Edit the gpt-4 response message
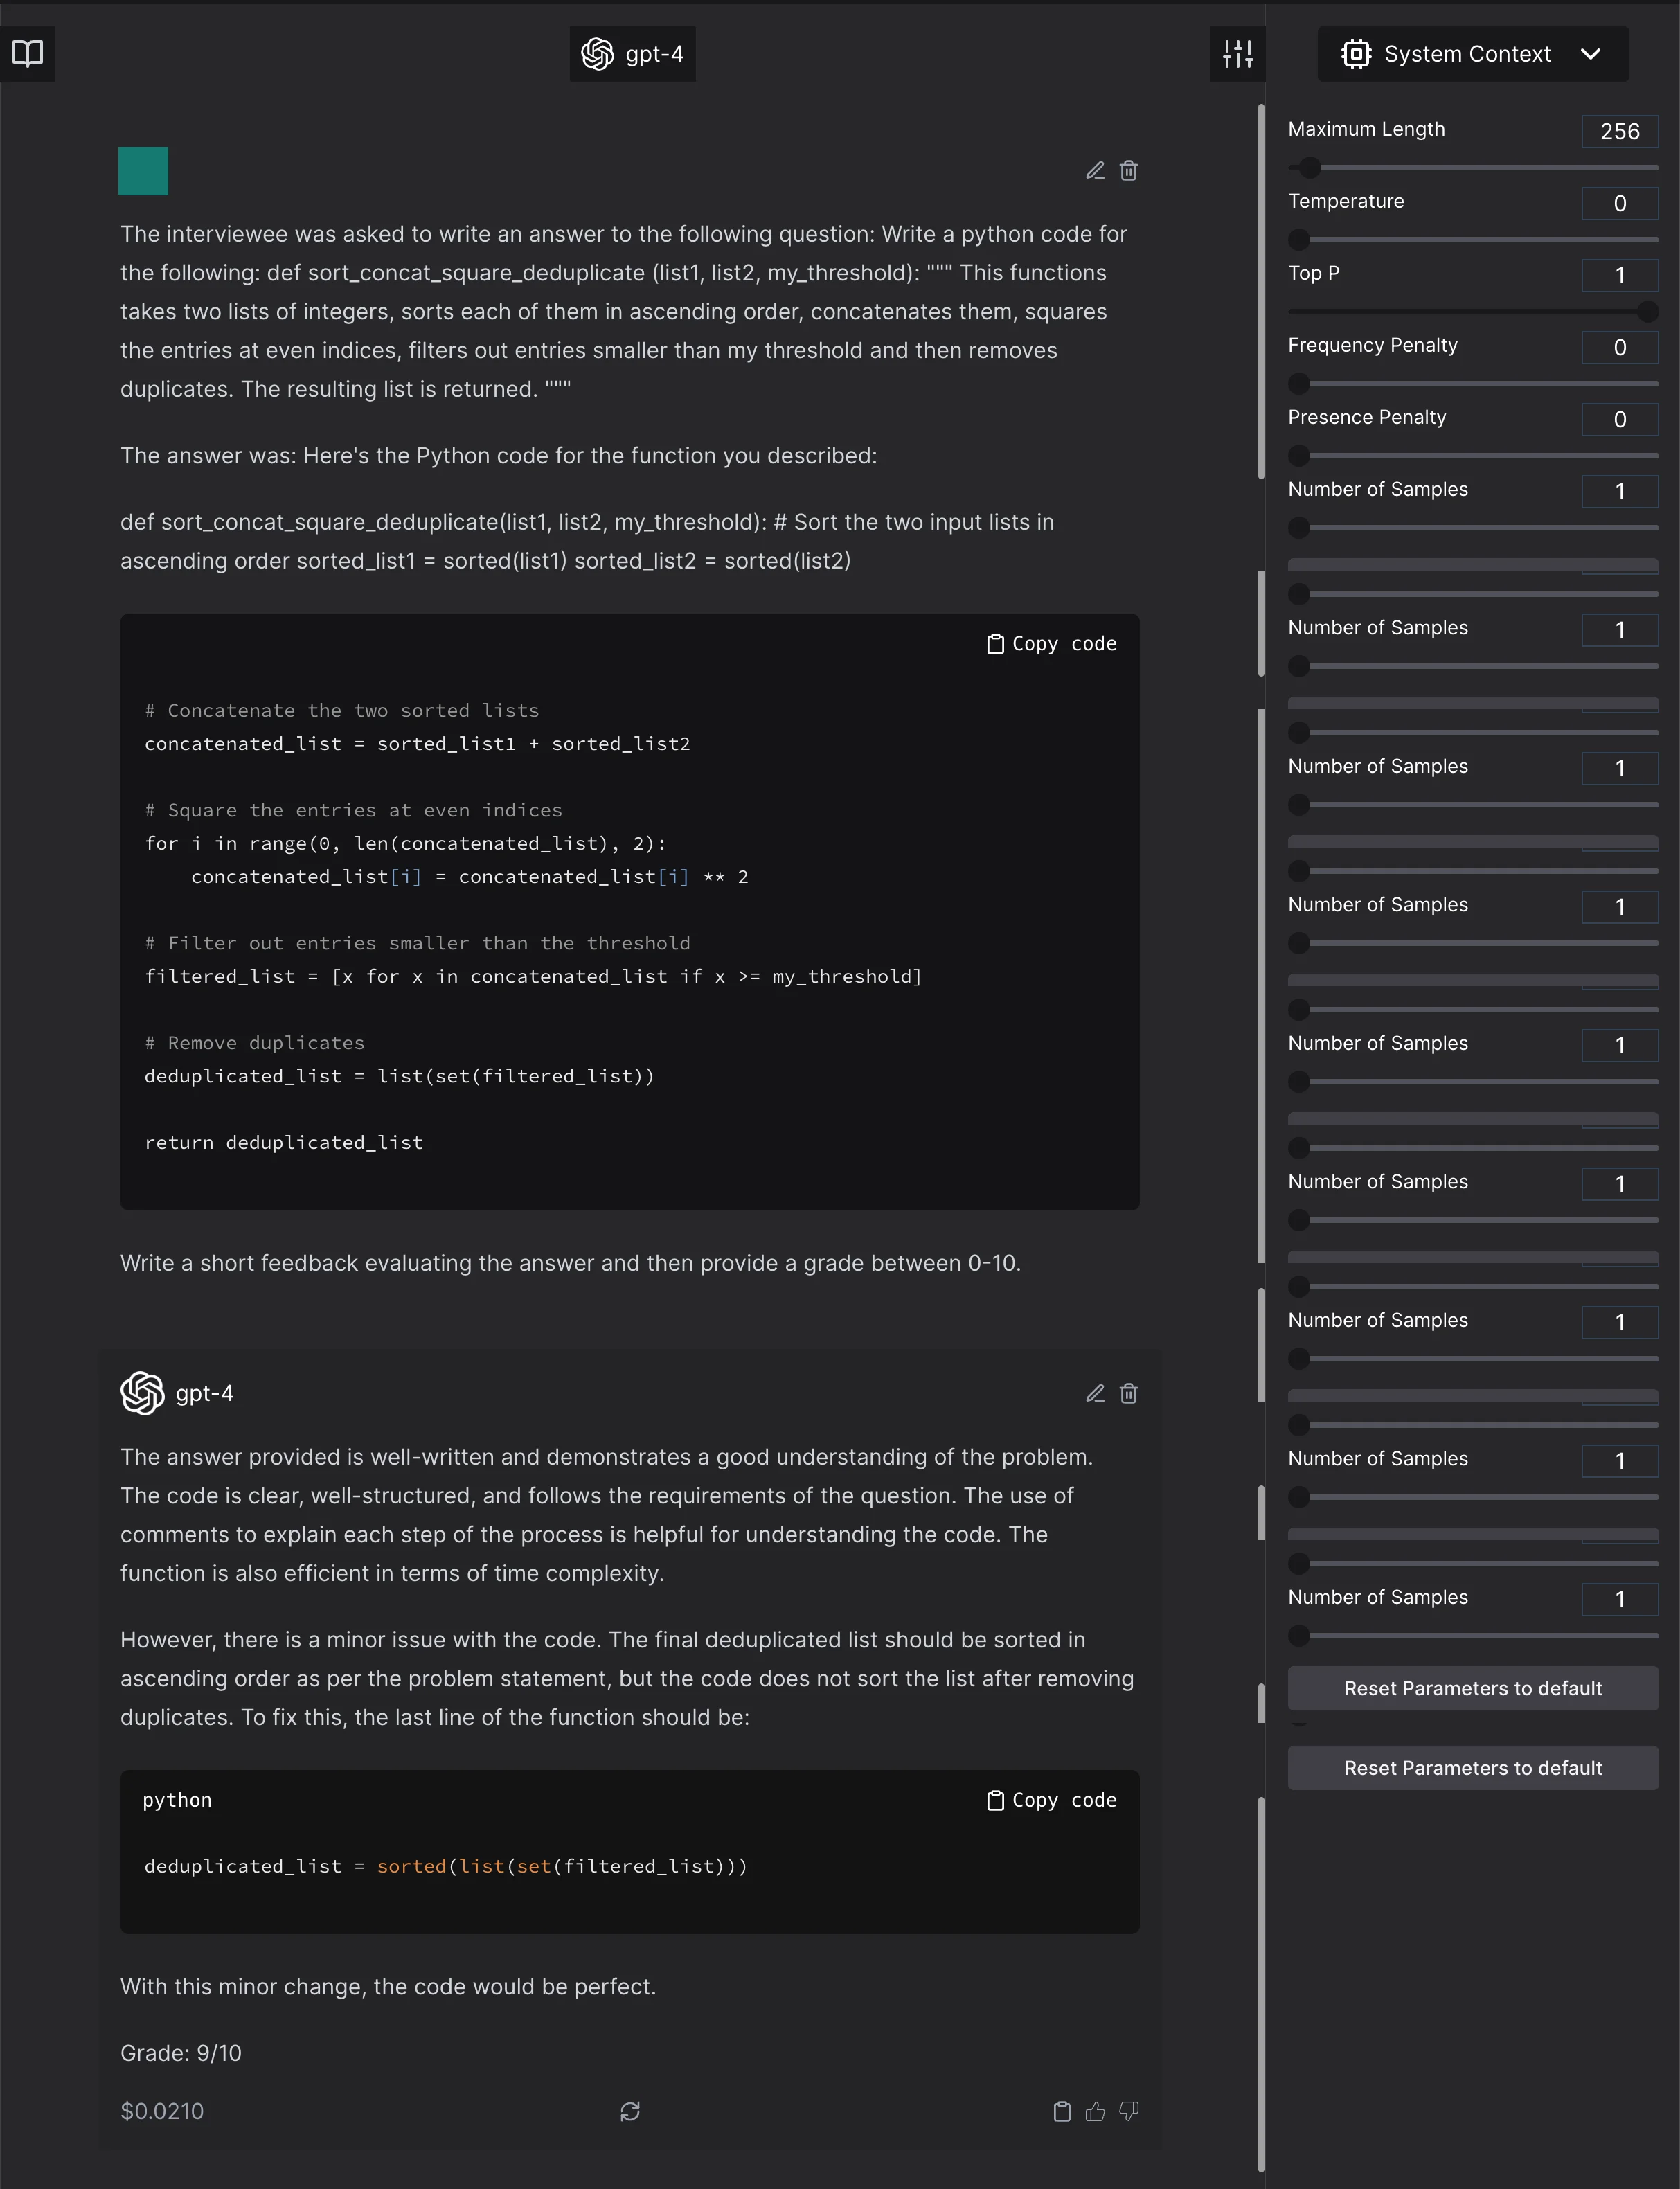 coord(1095,1394)
